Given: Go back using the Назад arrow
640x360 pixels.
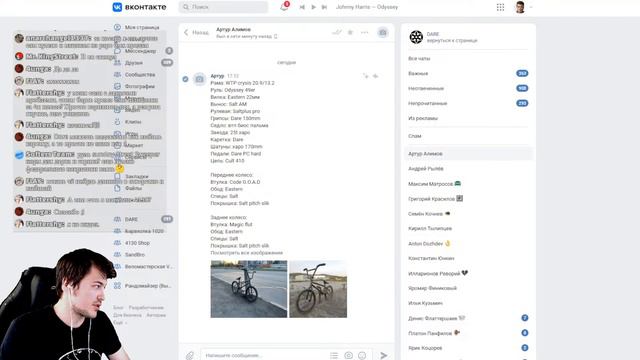Looking at the screenshot, I should click(x=196, y=32).
